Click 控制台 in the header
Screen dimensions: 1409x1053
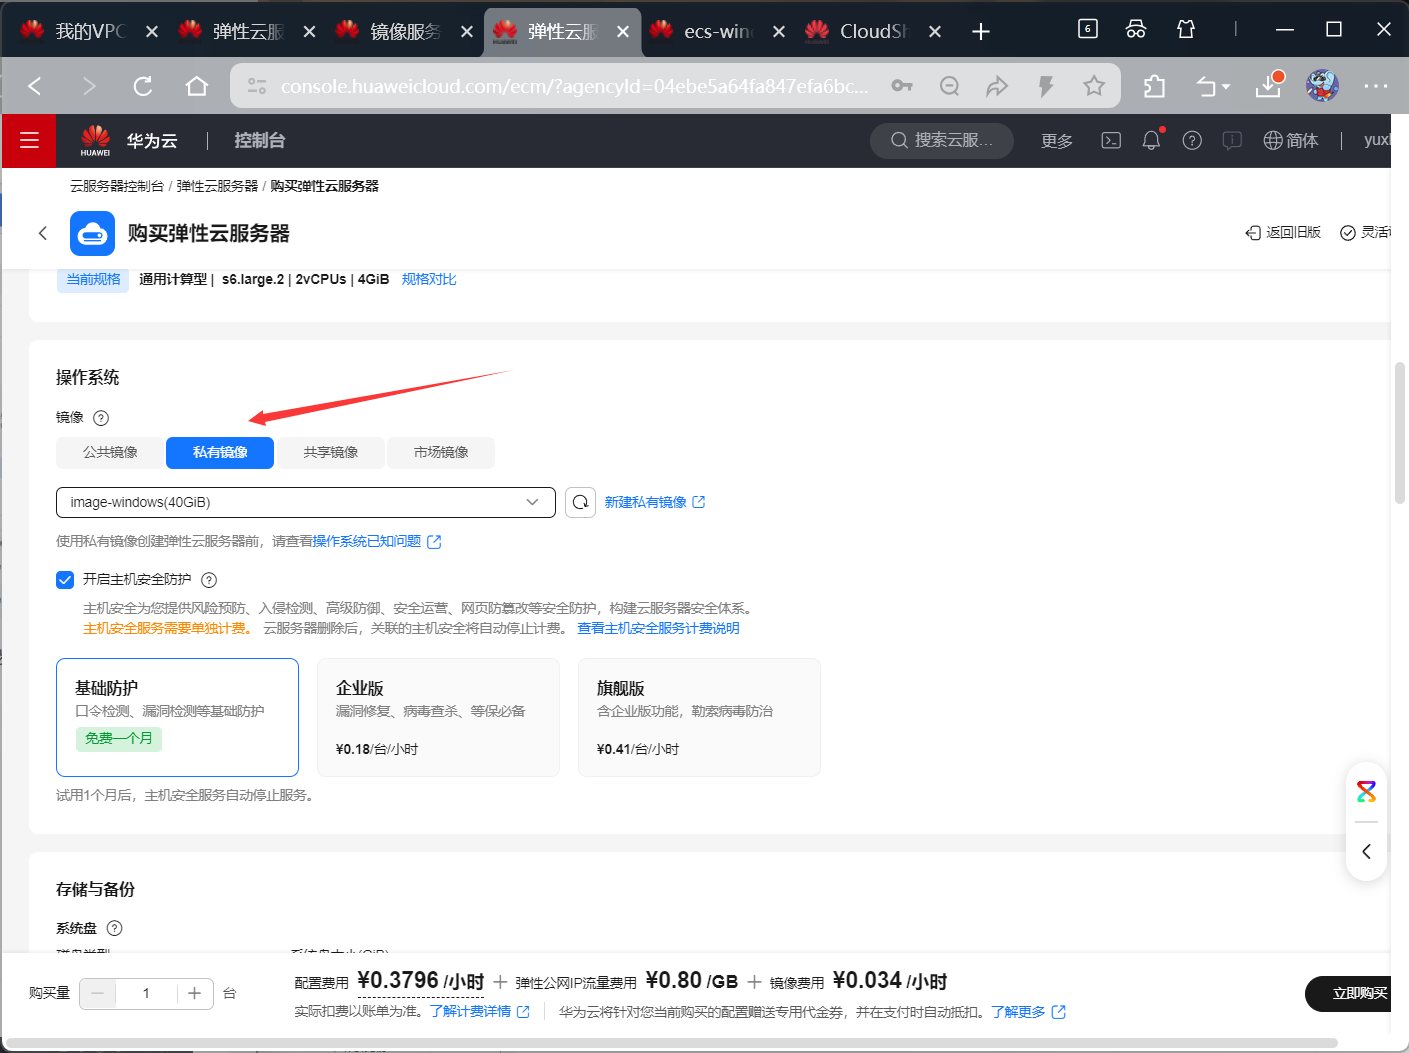260,140
